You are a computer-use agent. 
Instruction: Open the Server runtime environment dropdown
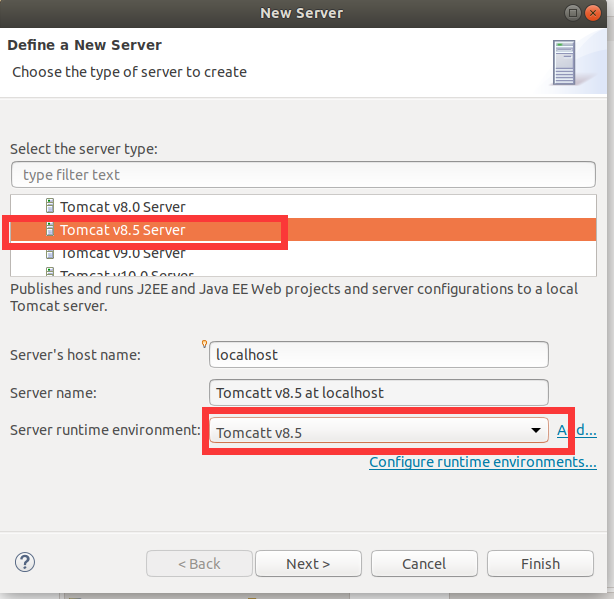point(379,431)
